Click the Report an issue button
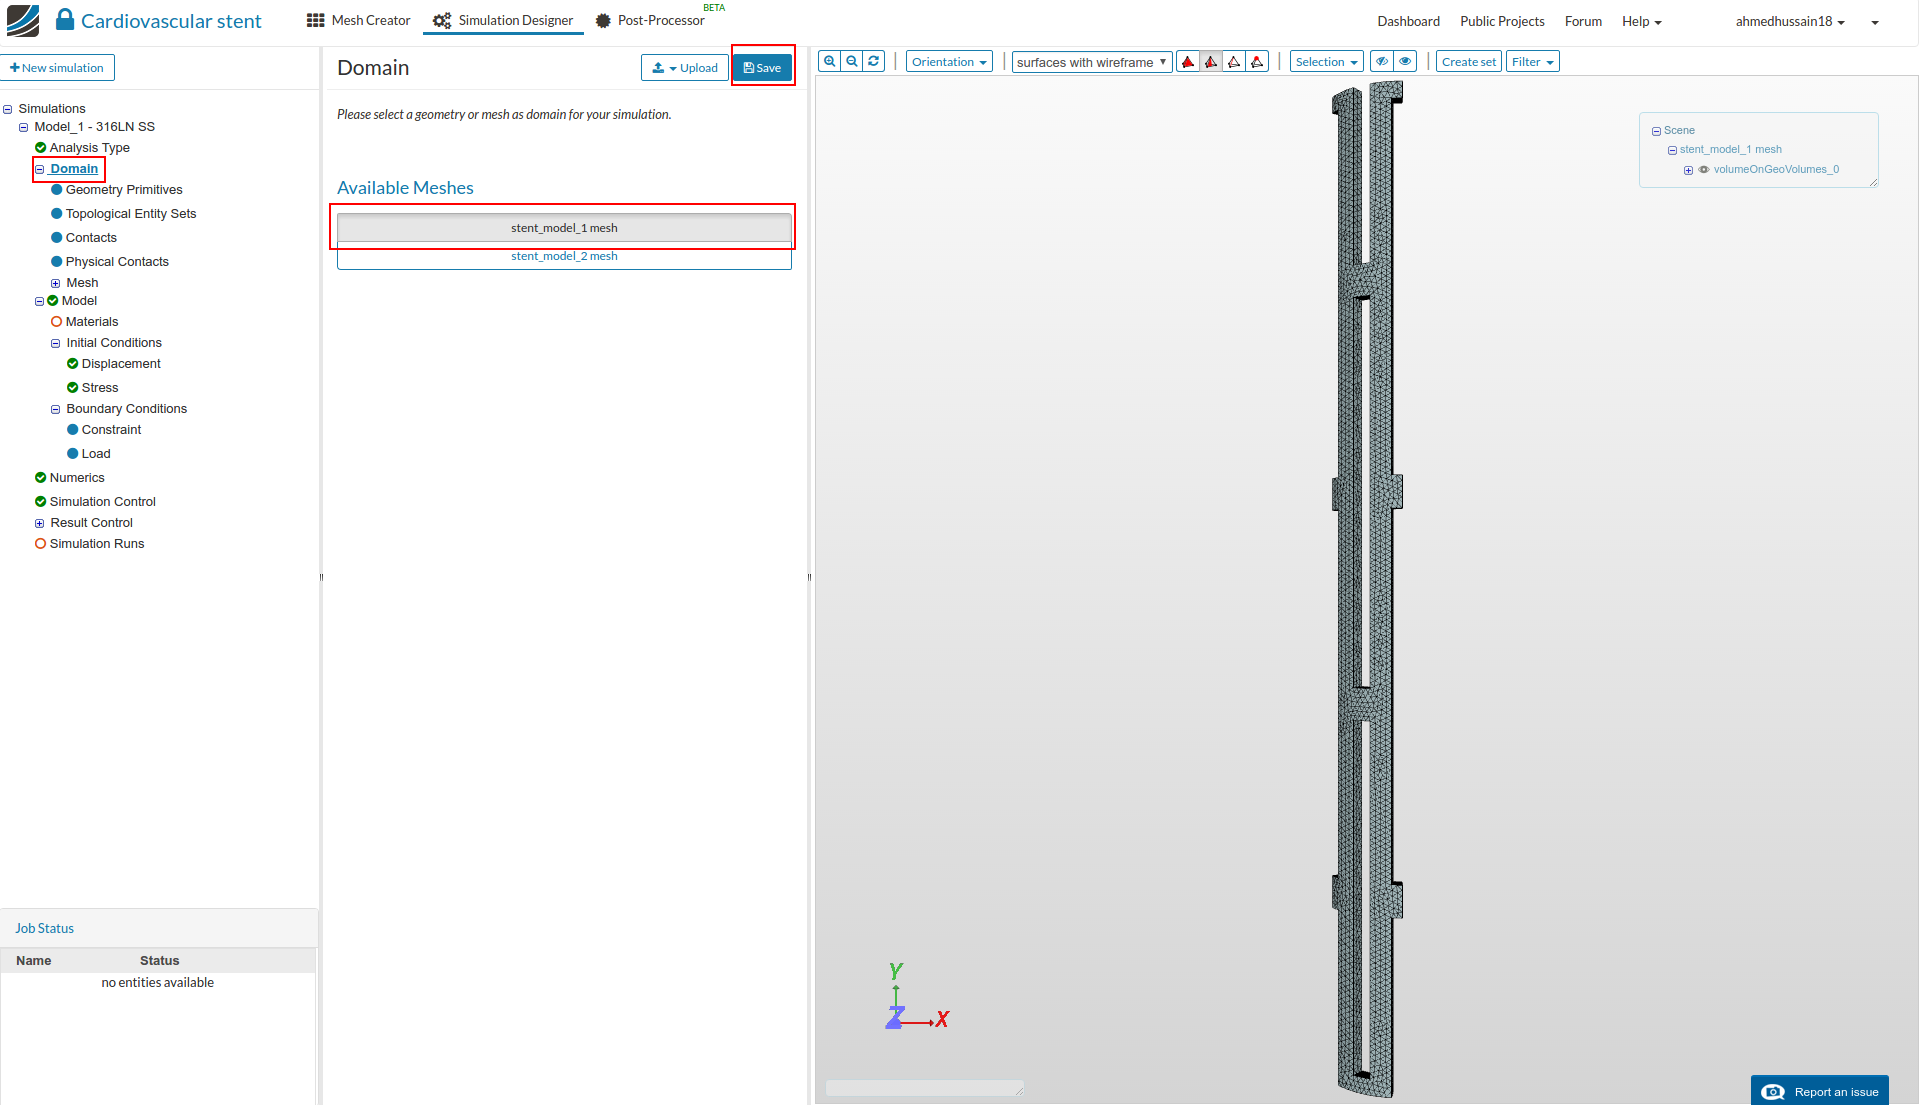This screenshot has width=1919, height=1105. pyautogui.click(x=1820, y=1091)
